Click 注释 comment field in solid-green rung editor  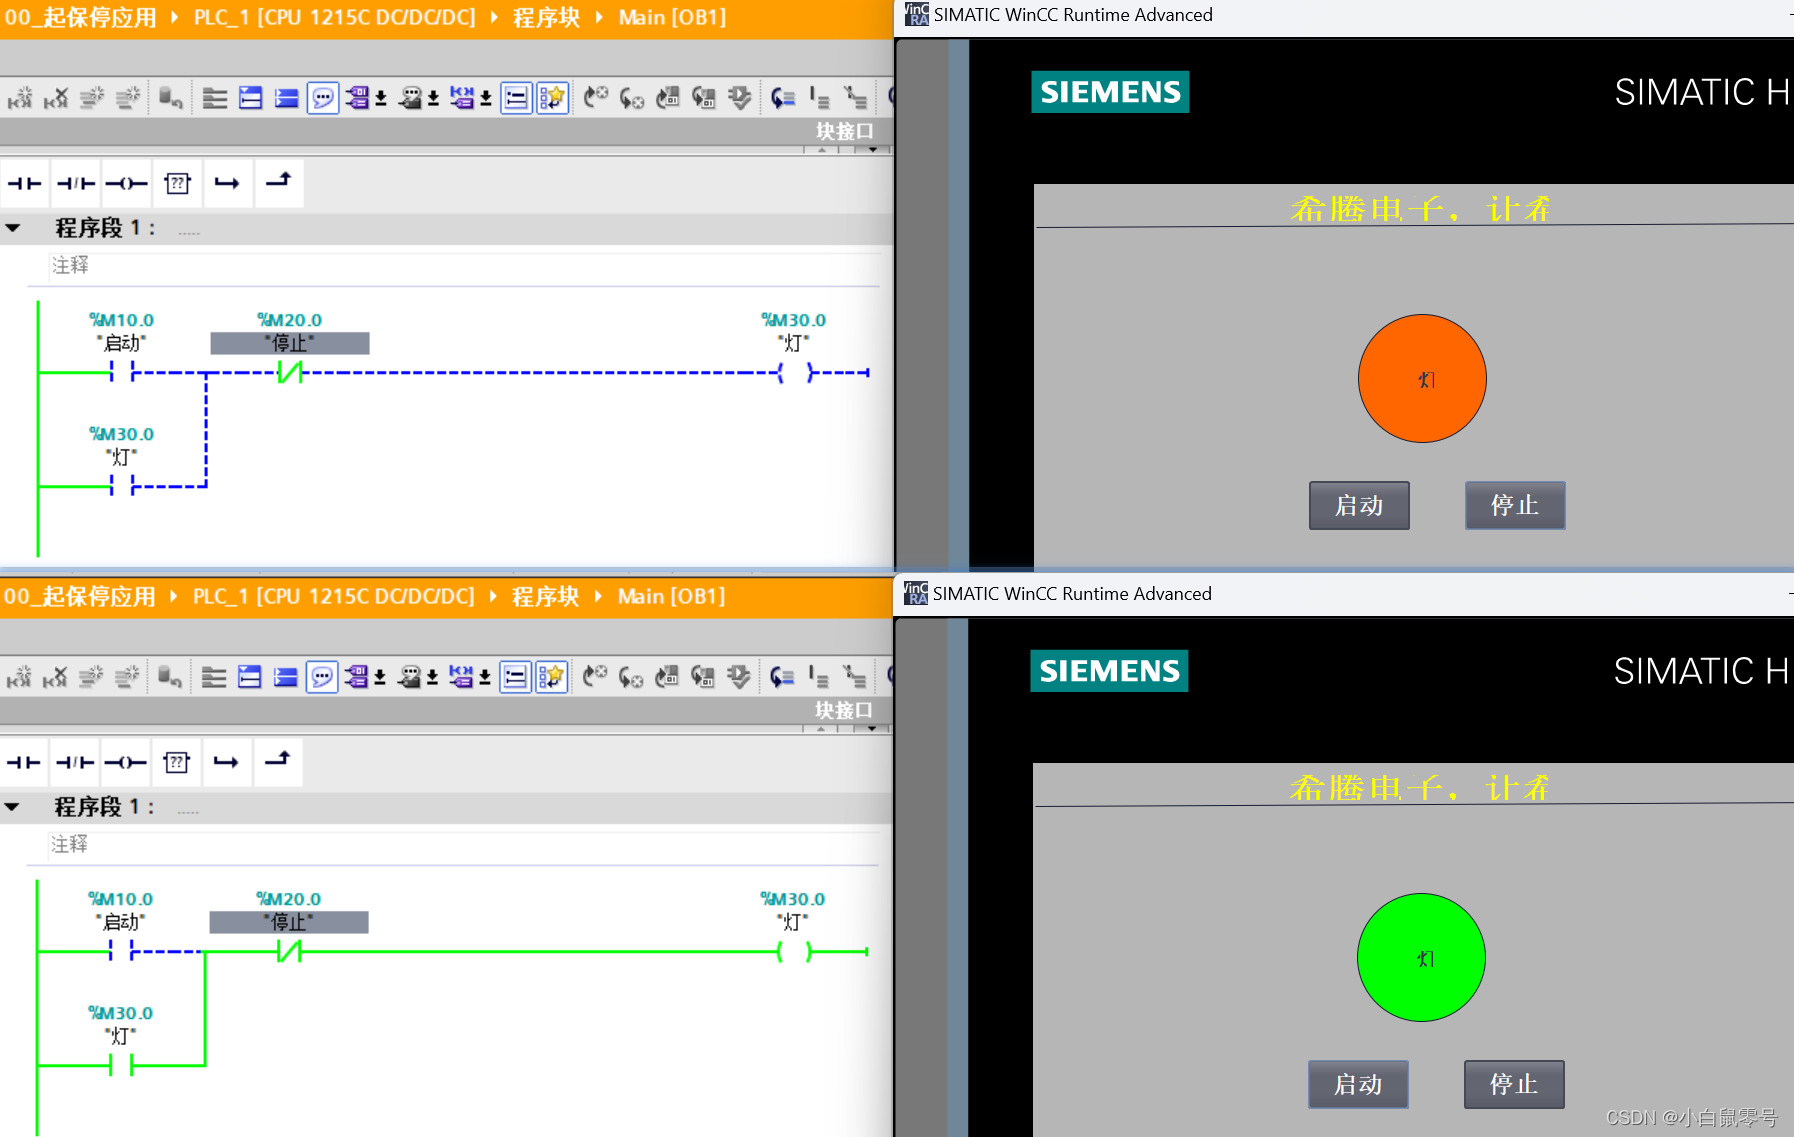(x=464, y=844)
